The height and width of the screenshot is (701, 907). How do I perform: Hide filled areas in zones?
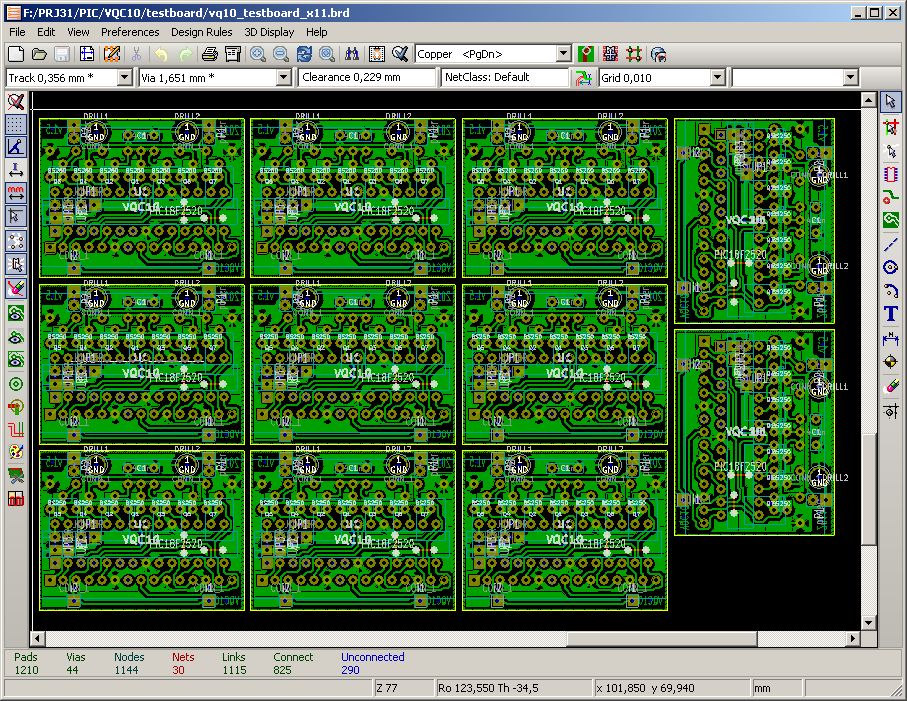click(x=16, y=337)
